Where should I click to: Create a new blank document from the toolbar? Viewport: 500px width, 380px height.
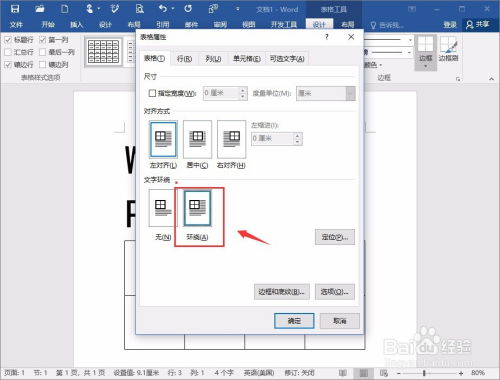click(64, 9)
